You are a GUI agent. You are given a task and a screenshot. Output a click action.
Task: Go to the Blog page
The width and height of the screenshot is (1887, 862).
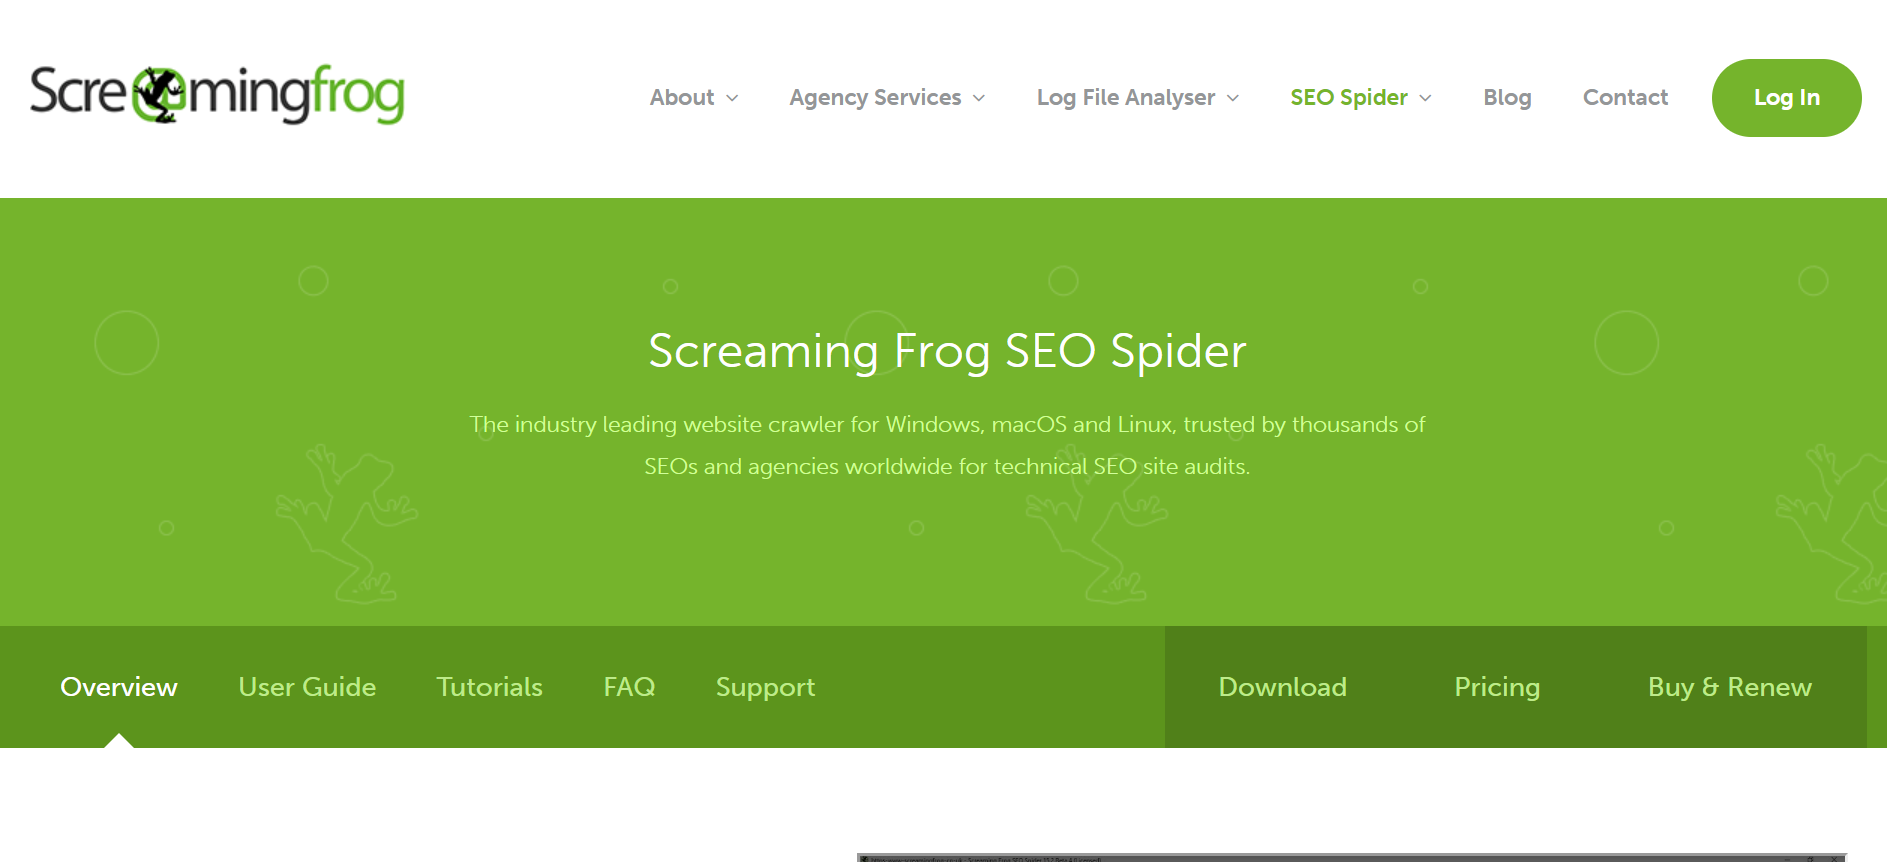[1507, 97]
